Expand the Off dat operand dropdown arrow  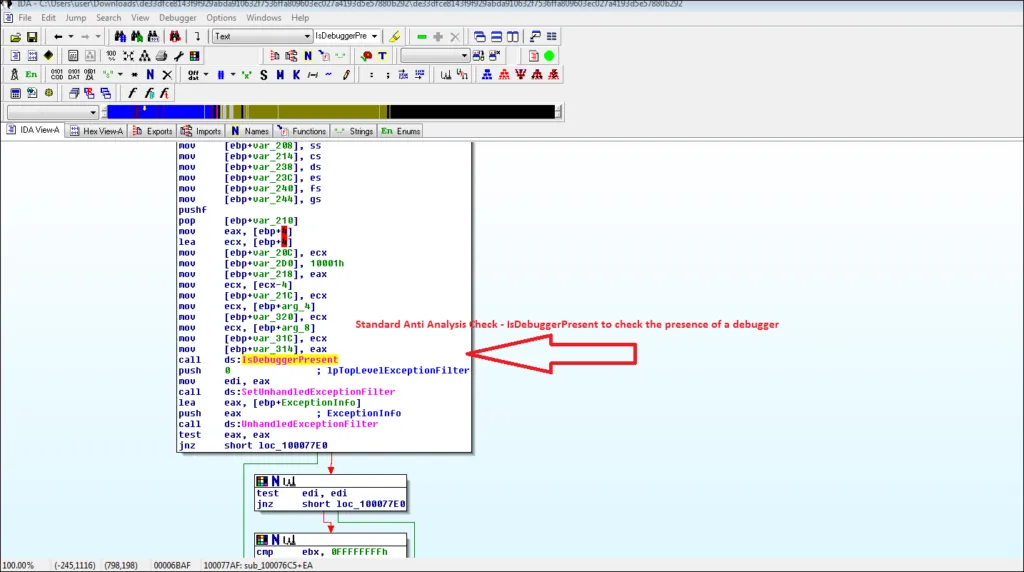(x=206, y=74)
